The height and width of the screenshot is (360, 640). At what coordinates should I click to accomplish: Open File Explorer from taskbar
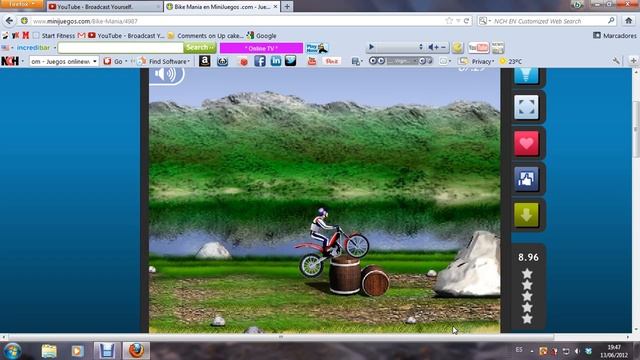49,351
